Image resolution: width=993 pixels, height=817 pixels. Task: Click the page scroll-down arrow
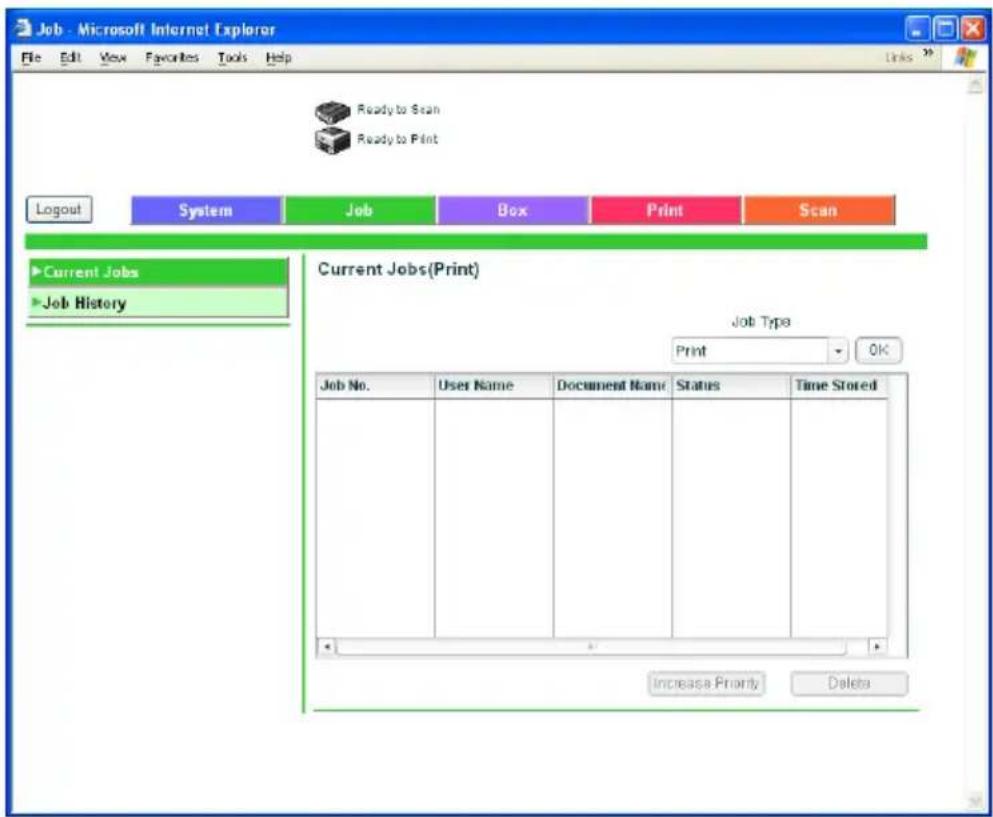point(975,802)
